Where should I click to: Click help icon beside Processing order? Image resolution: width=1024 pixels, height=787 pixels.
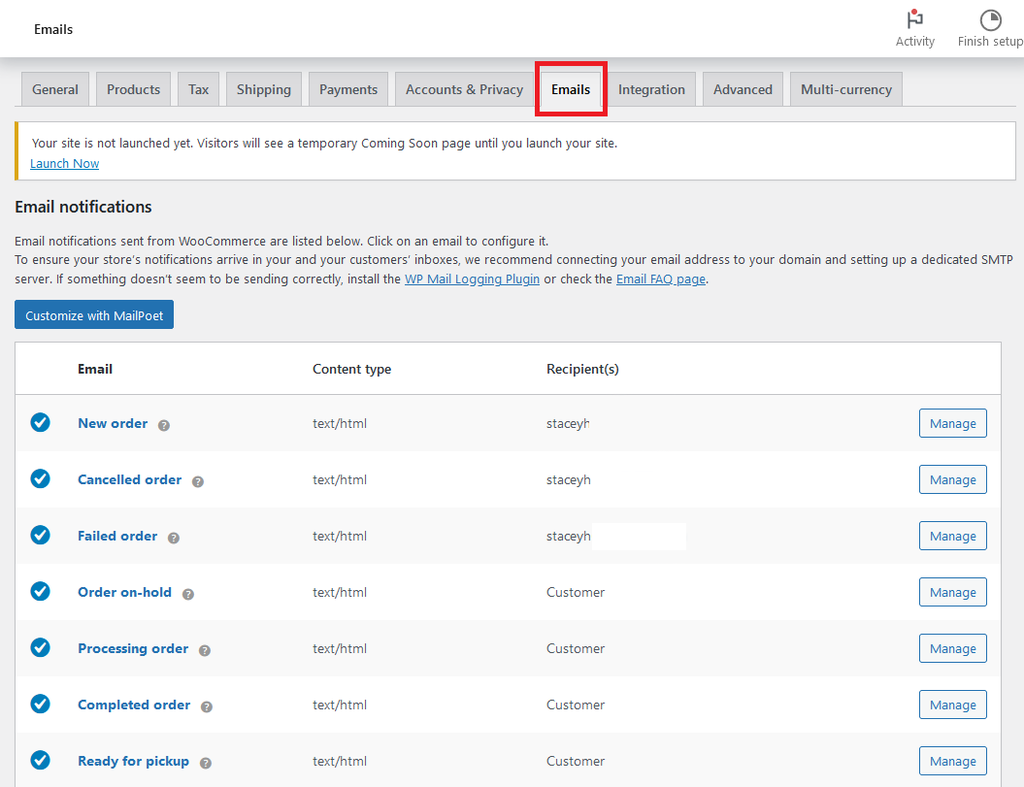pos(205,650)
